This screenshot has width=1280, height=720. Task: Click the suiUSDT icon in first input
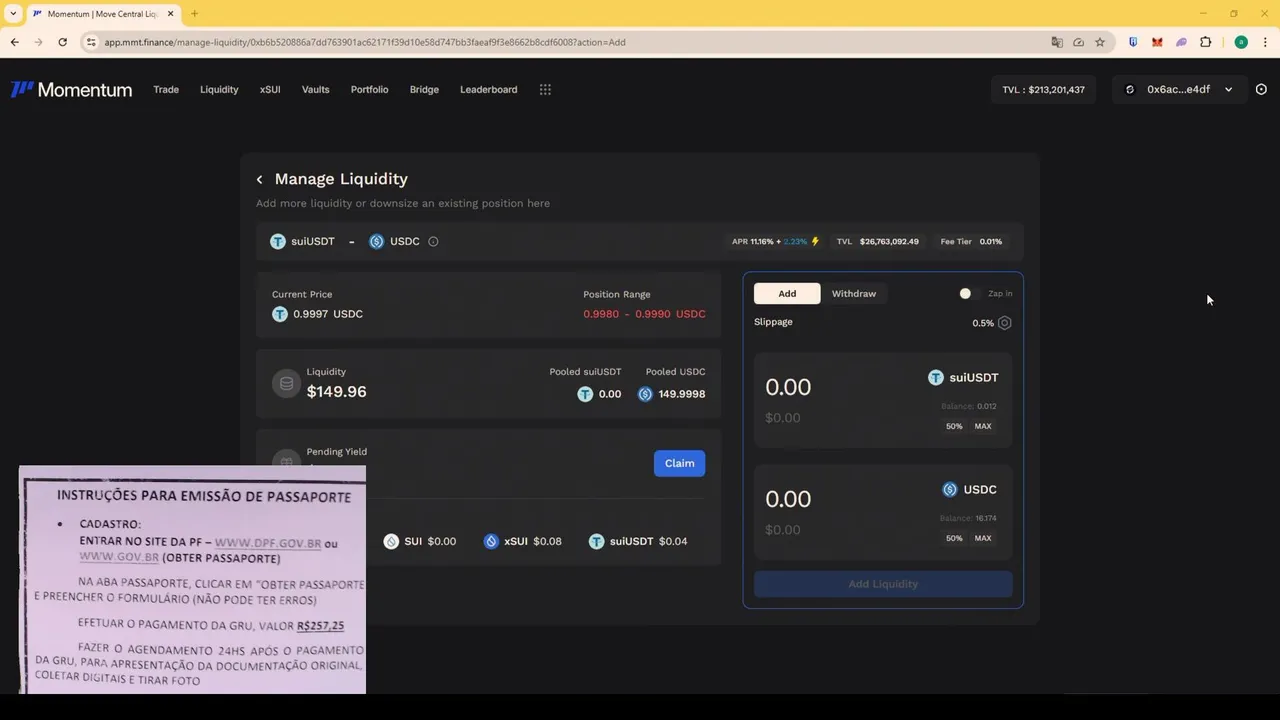click(x=936, y=377)
